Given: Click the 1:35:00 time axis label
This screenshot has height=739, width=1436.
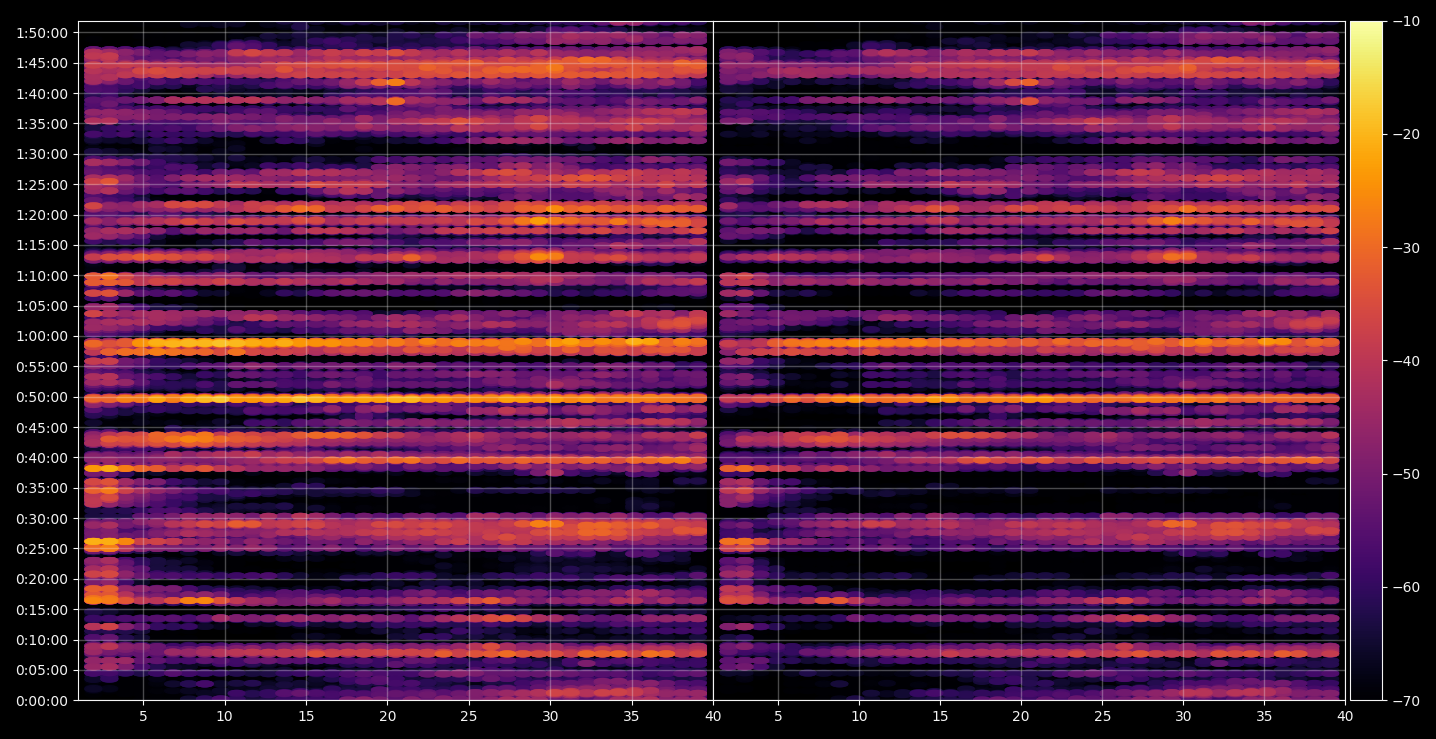Looking at the screenshot, I should 42,124.
